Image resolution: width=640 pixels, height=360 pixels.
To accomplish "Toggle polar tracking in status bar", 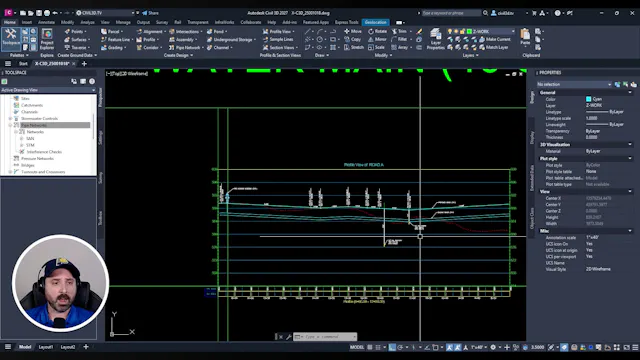I will pos(400,347).
